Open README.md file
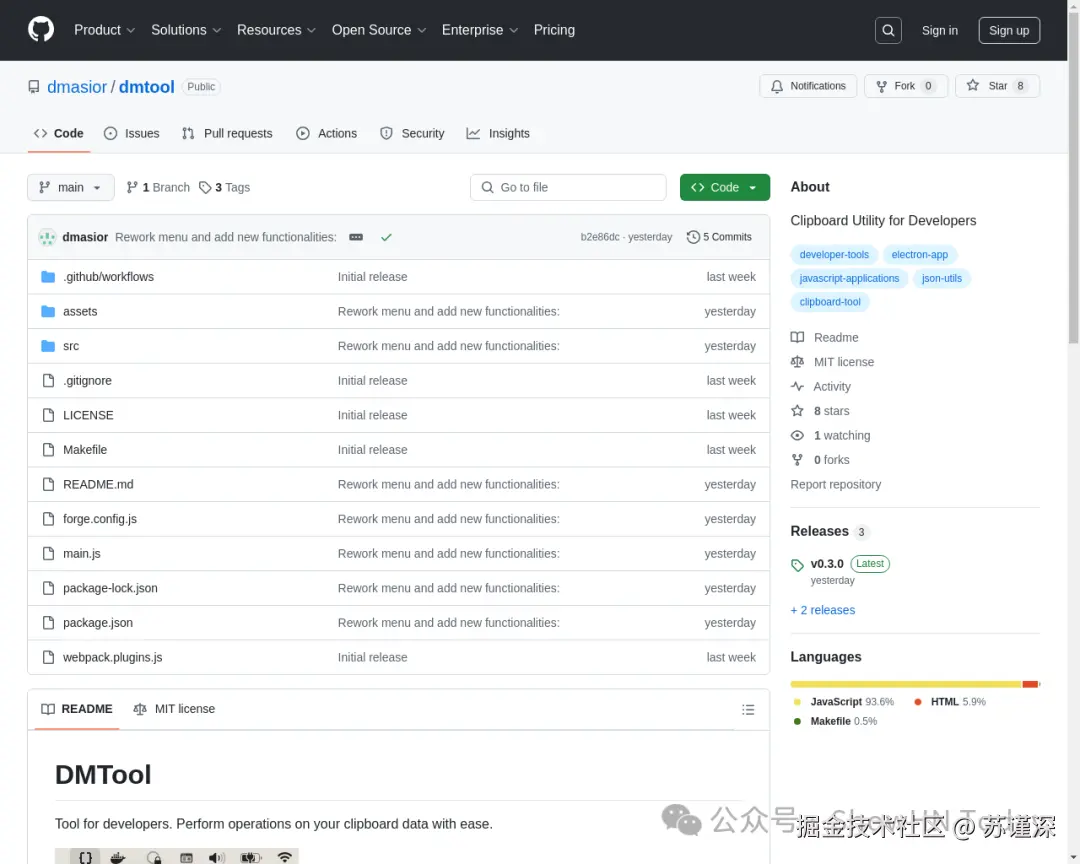The image size is (1080, 864). 98,484
